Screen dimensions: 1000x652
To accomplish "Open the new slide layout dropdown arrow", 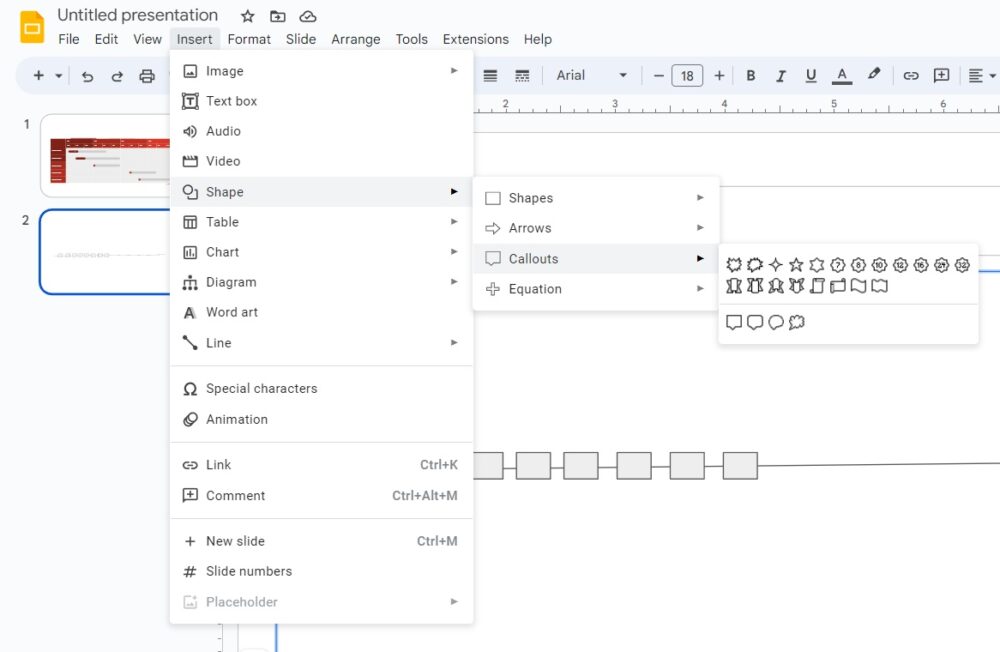I will [59, 76].
